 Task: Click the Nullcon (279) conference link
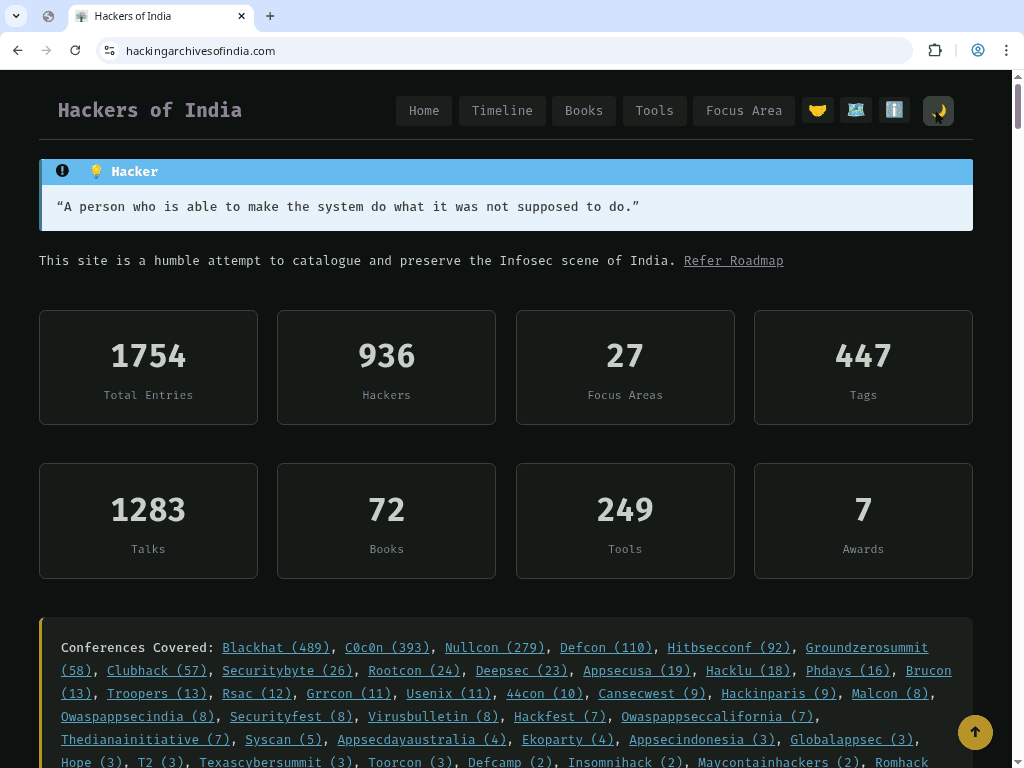[494, 648]
